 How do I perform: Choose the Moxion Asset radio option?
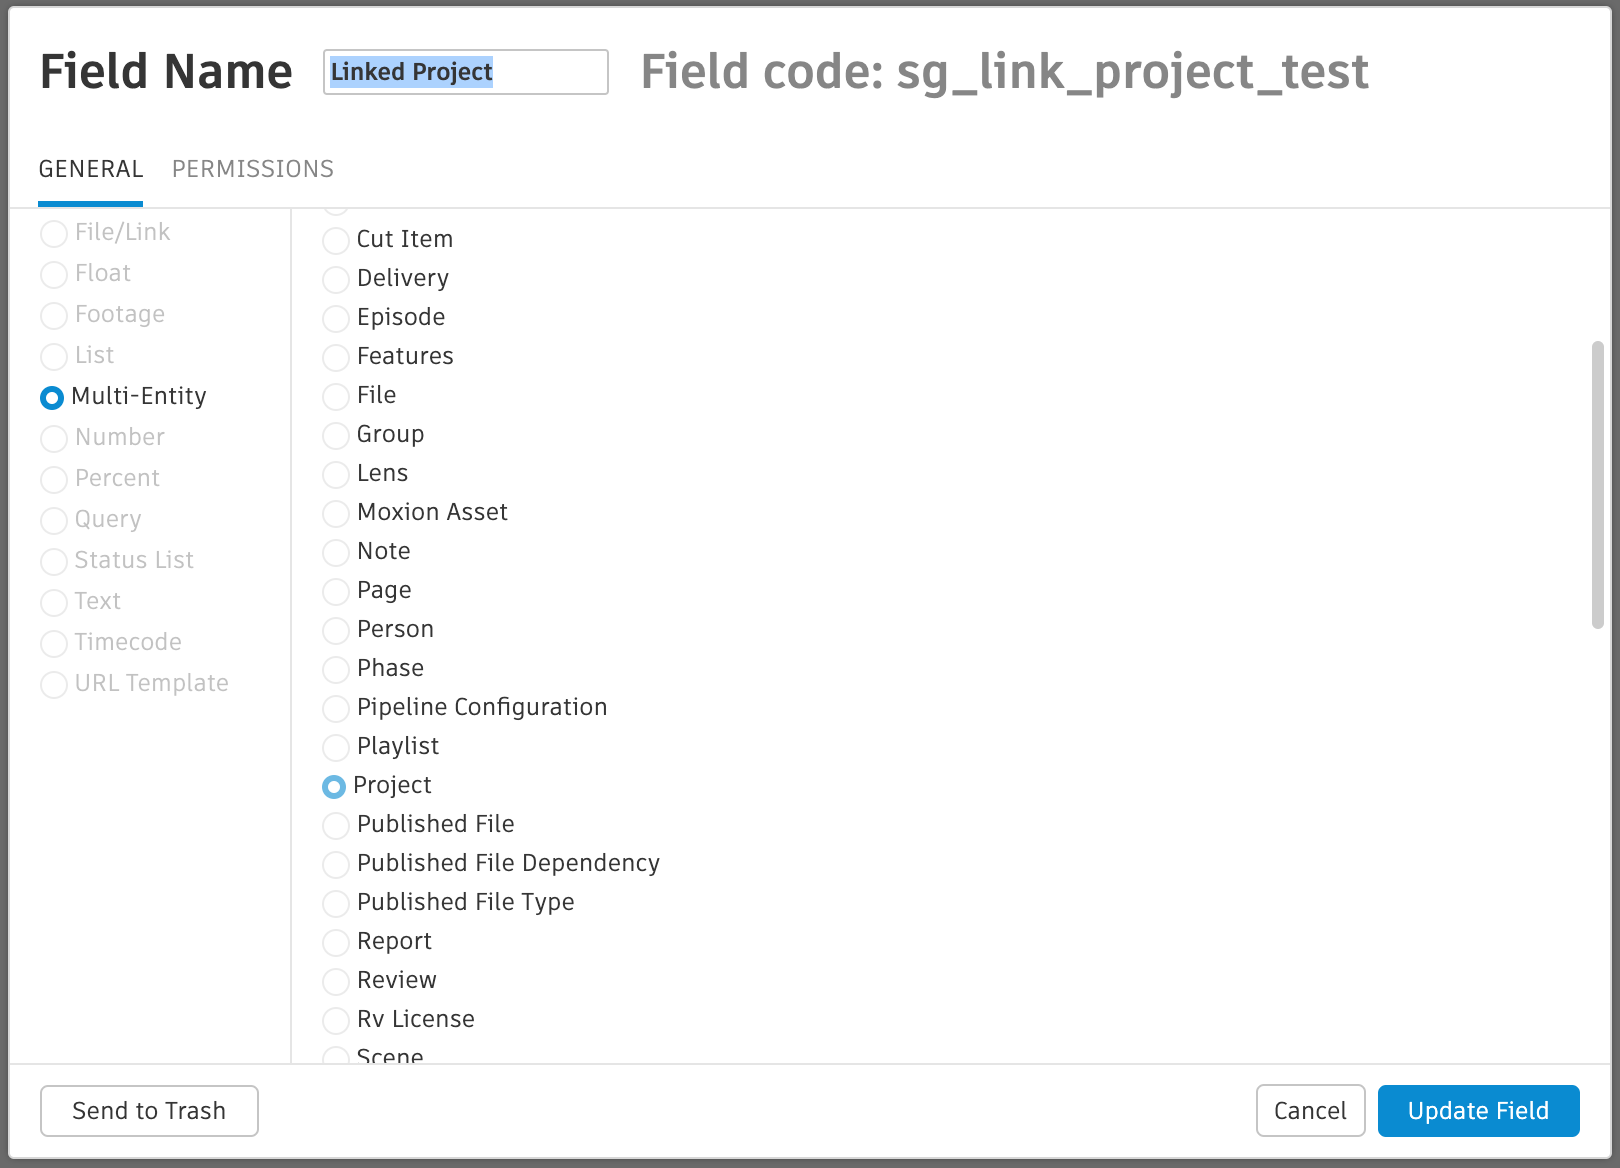click(336, 514)
